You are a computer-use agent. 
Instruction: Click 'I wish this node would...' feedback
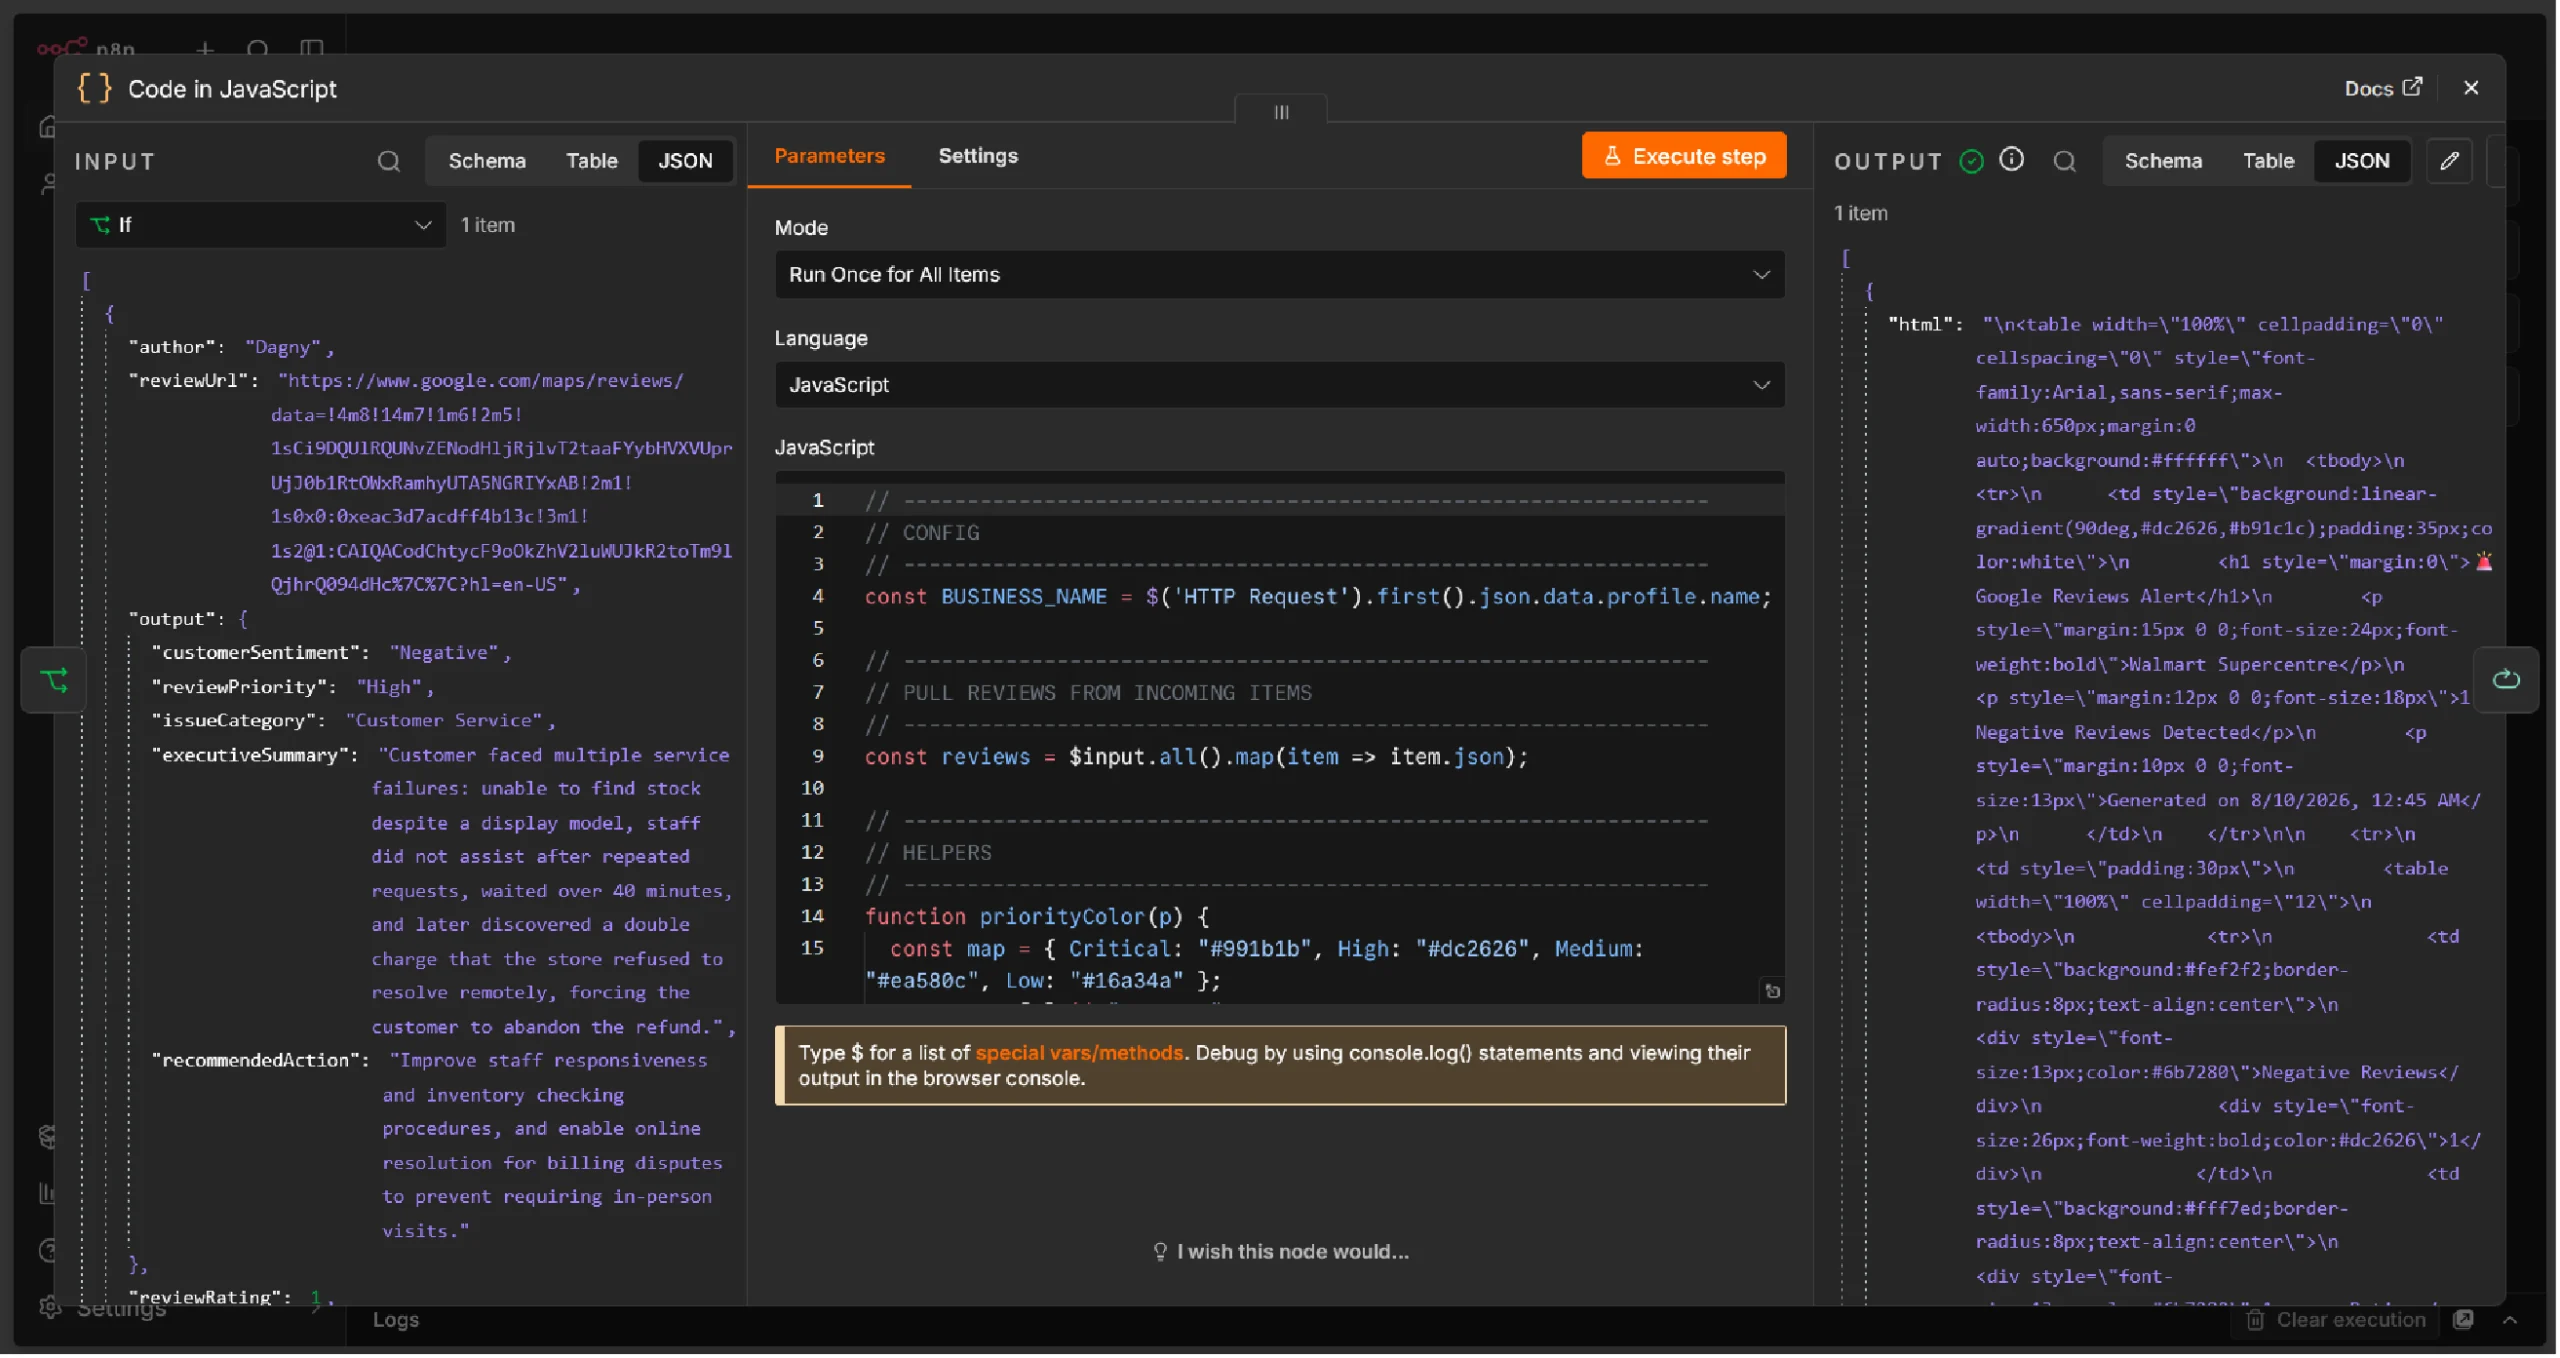click(1282, 1253)
